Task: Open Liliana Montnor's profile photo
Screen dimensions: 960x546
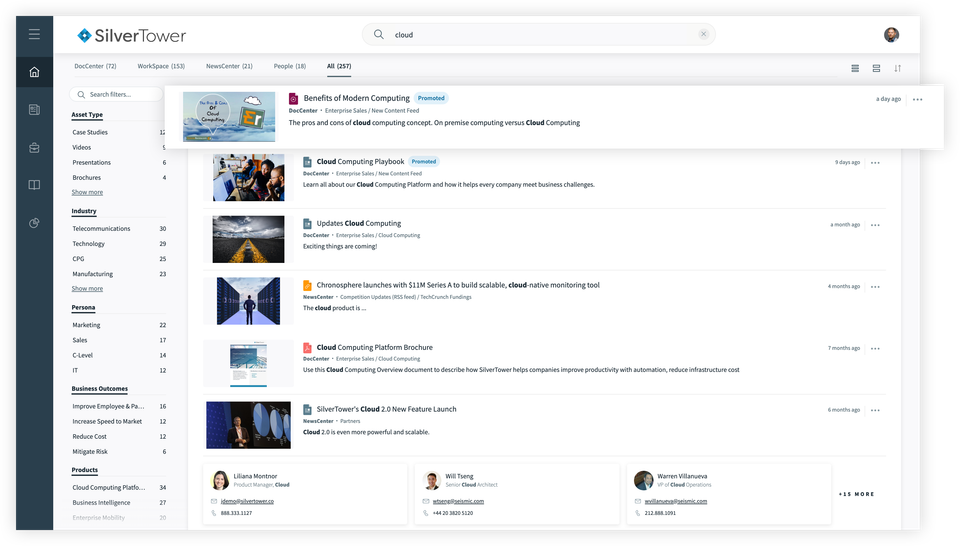Action: (x=220, y=481)
